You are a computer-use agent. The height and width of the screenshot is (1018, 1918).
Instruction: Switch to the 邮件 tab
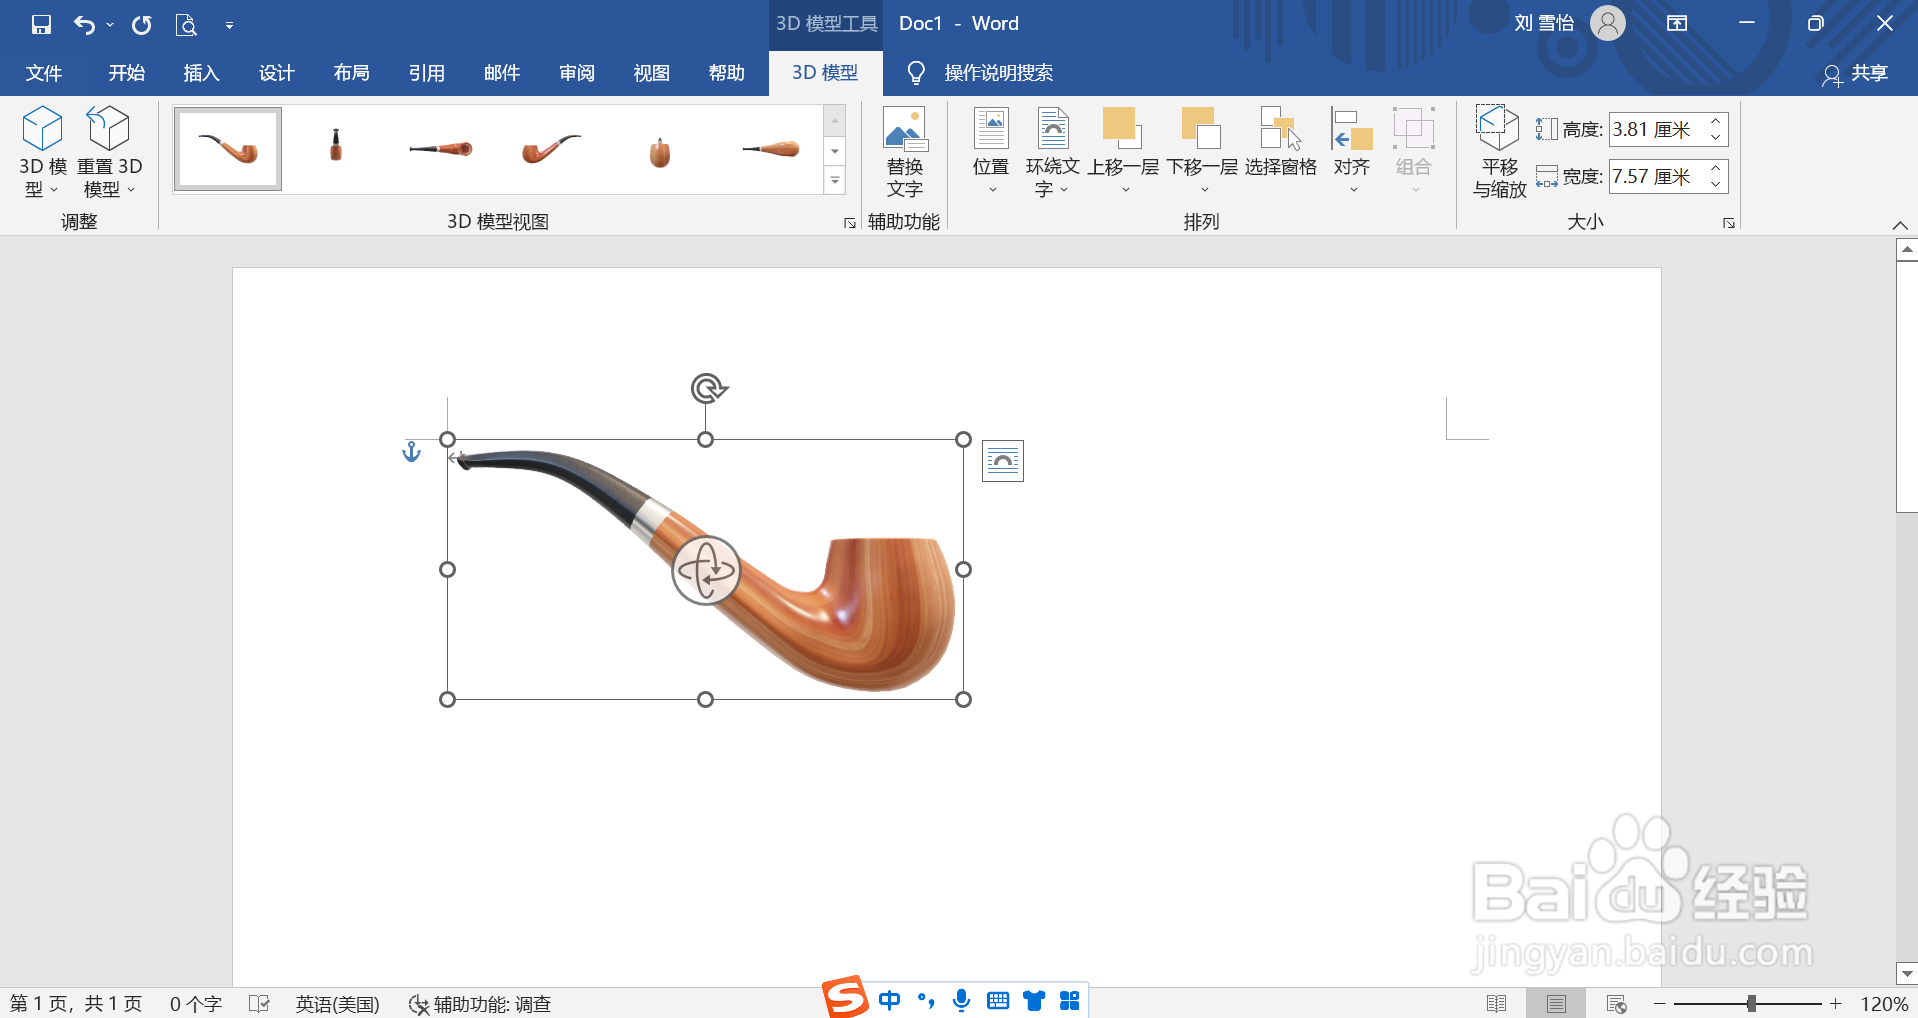pos(501,73)
